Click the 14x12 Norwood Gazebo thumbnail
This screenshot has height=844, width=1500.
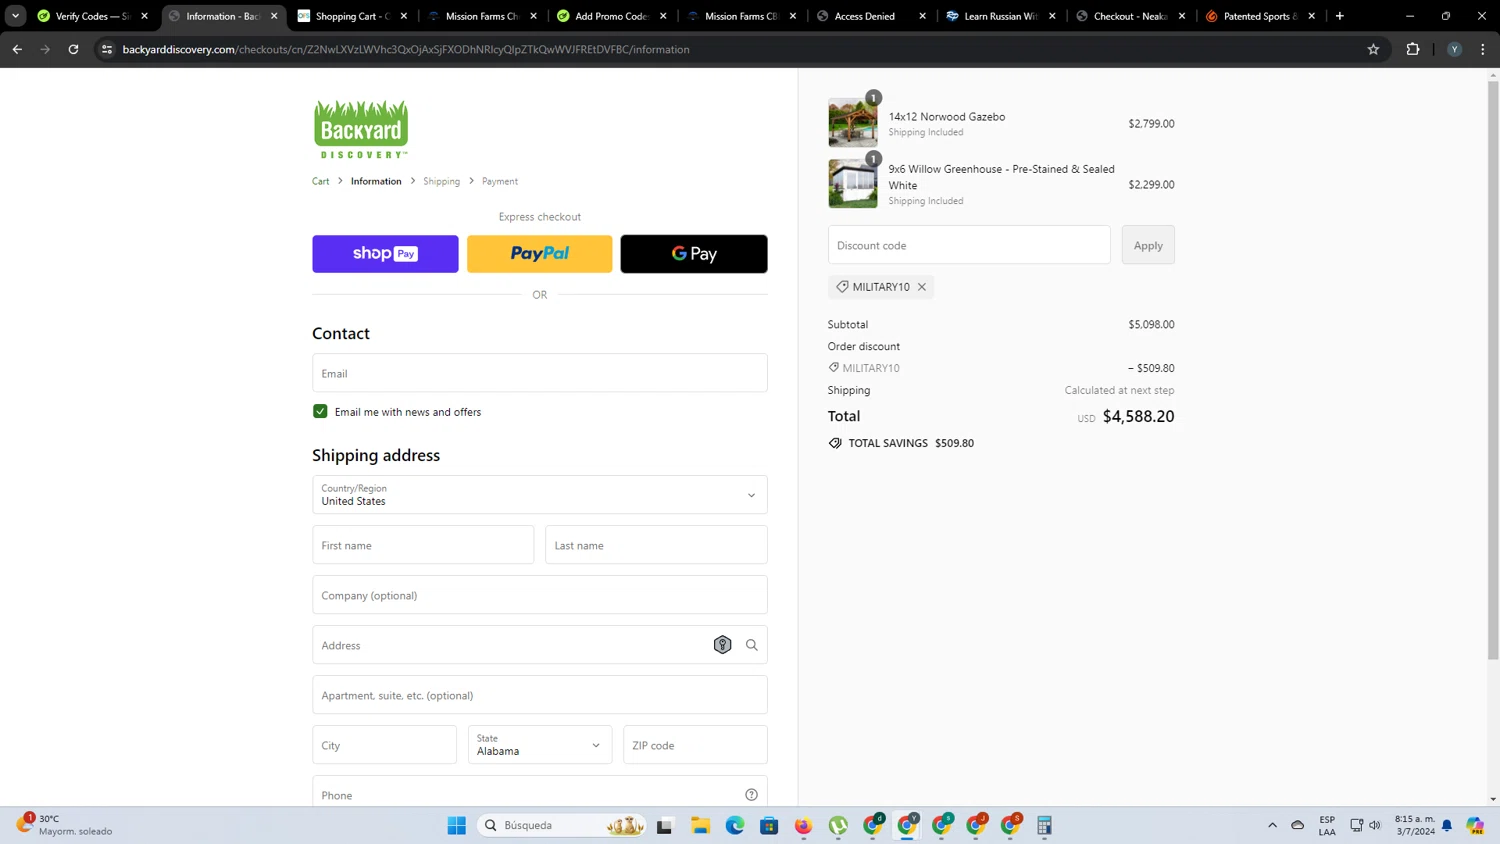853,123
